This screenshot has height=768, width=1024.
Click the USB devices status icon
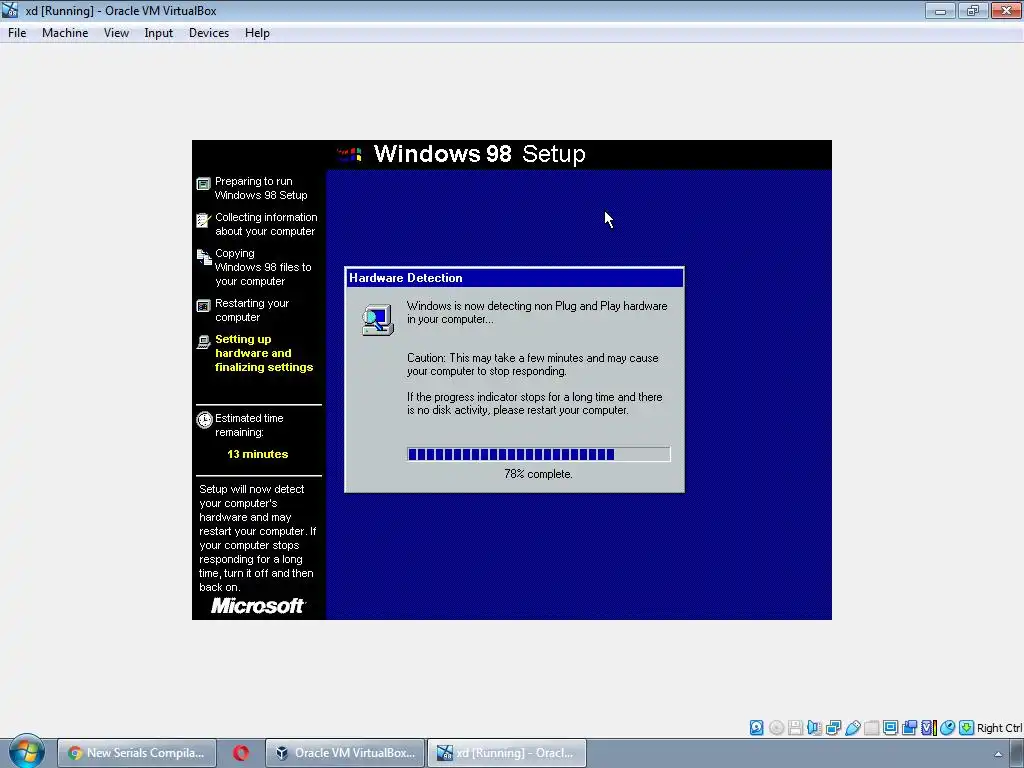(x=852, y=728)
